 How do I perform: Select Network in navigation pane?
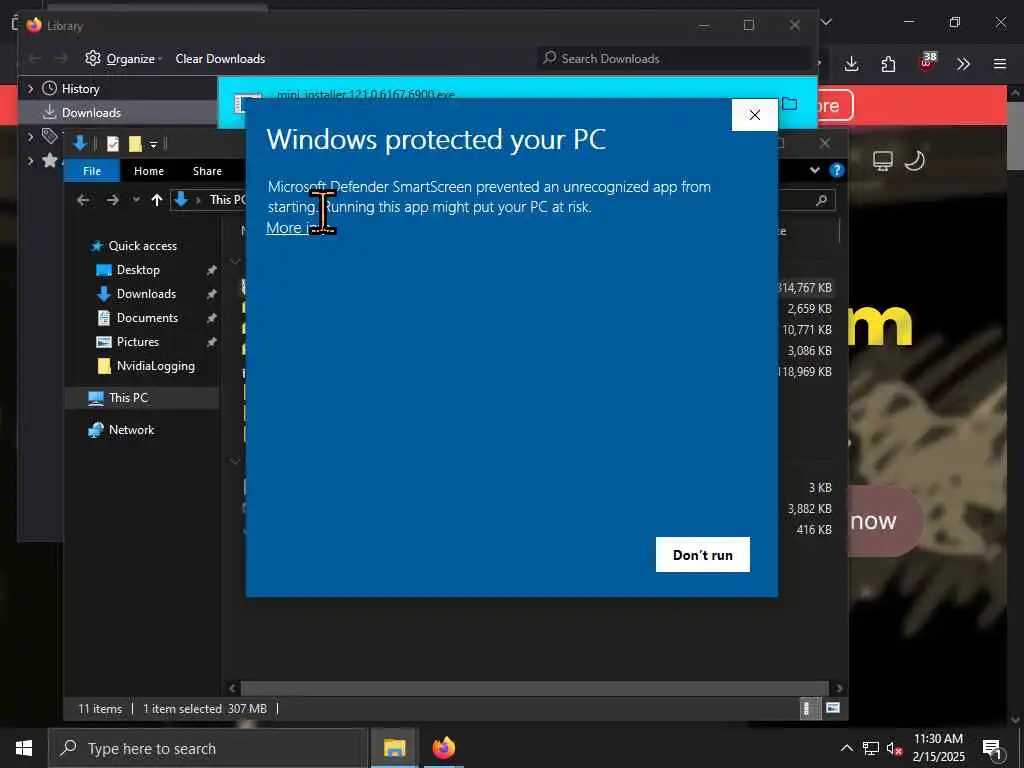[x=131, y=430]
